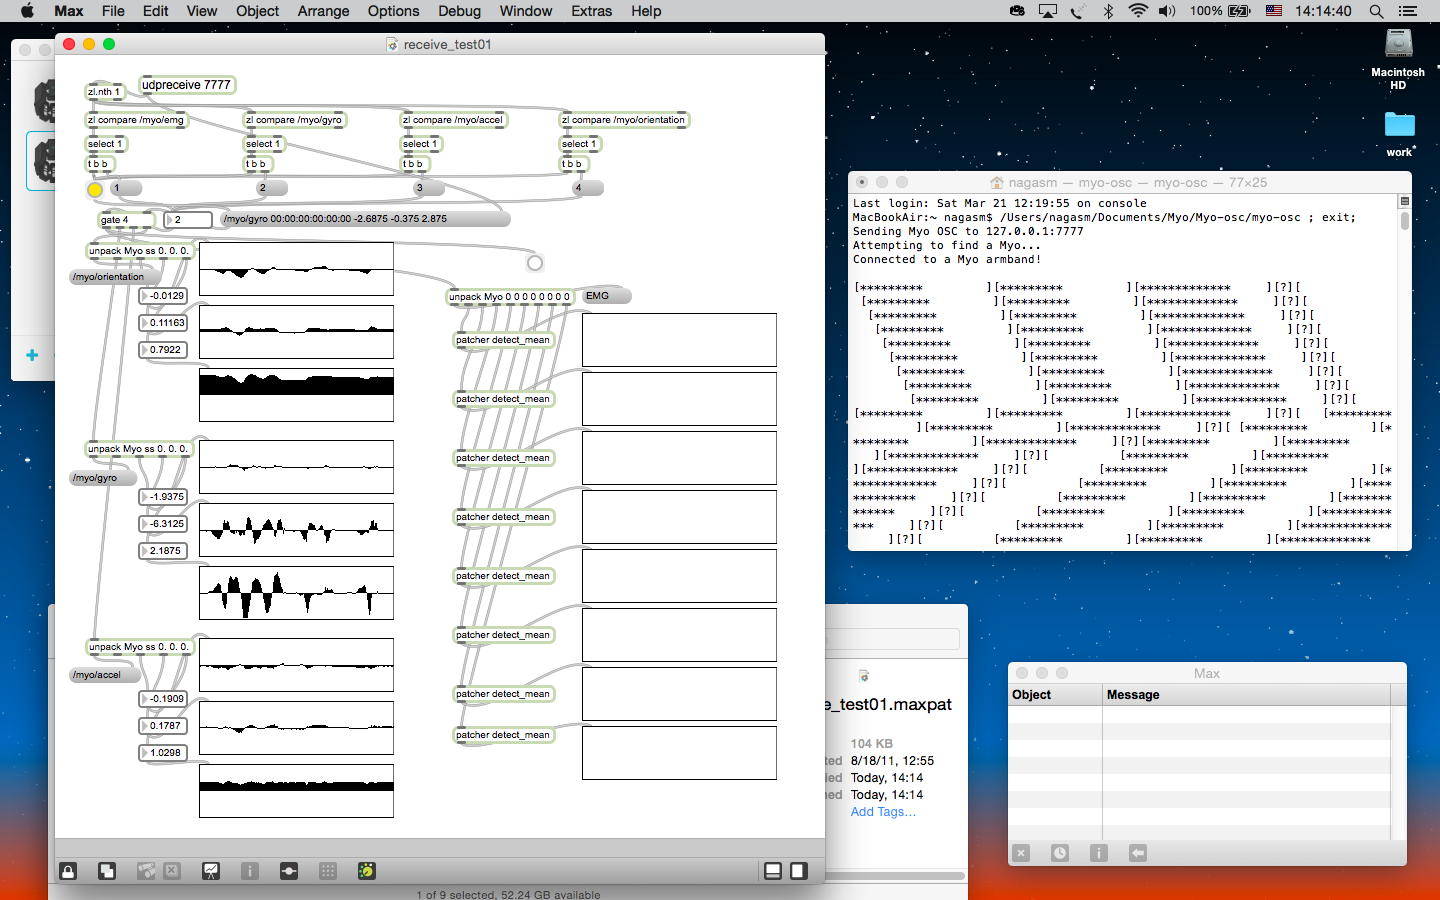Toggle the right sidebar view button
The width and height of the screenshot is (1440, 900).
pos(798,871)
